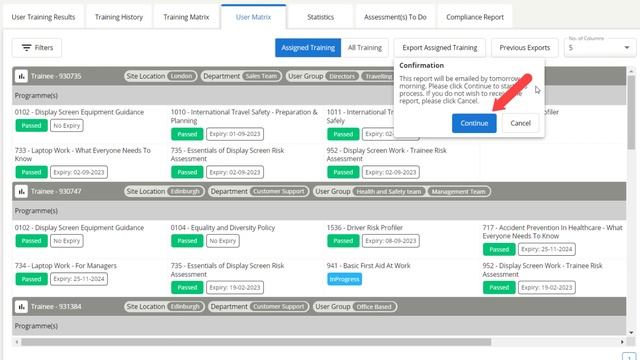
Task: Open the Statistics tab
Action: coord(320,17)
